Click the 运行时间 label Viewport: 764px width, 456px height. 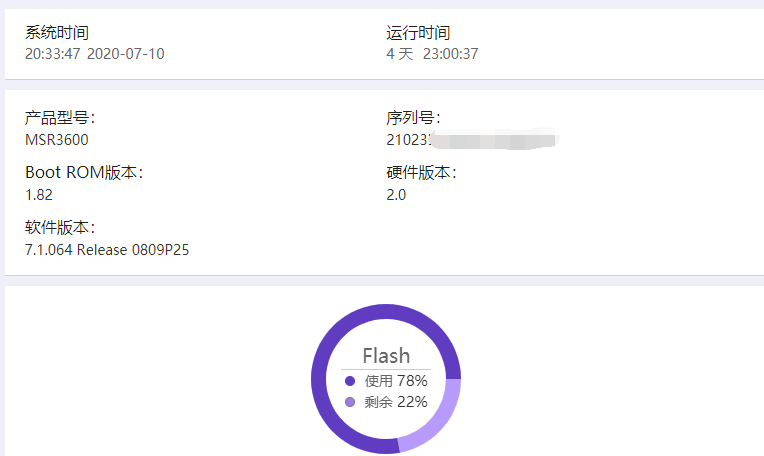click(x=418, y=33)
